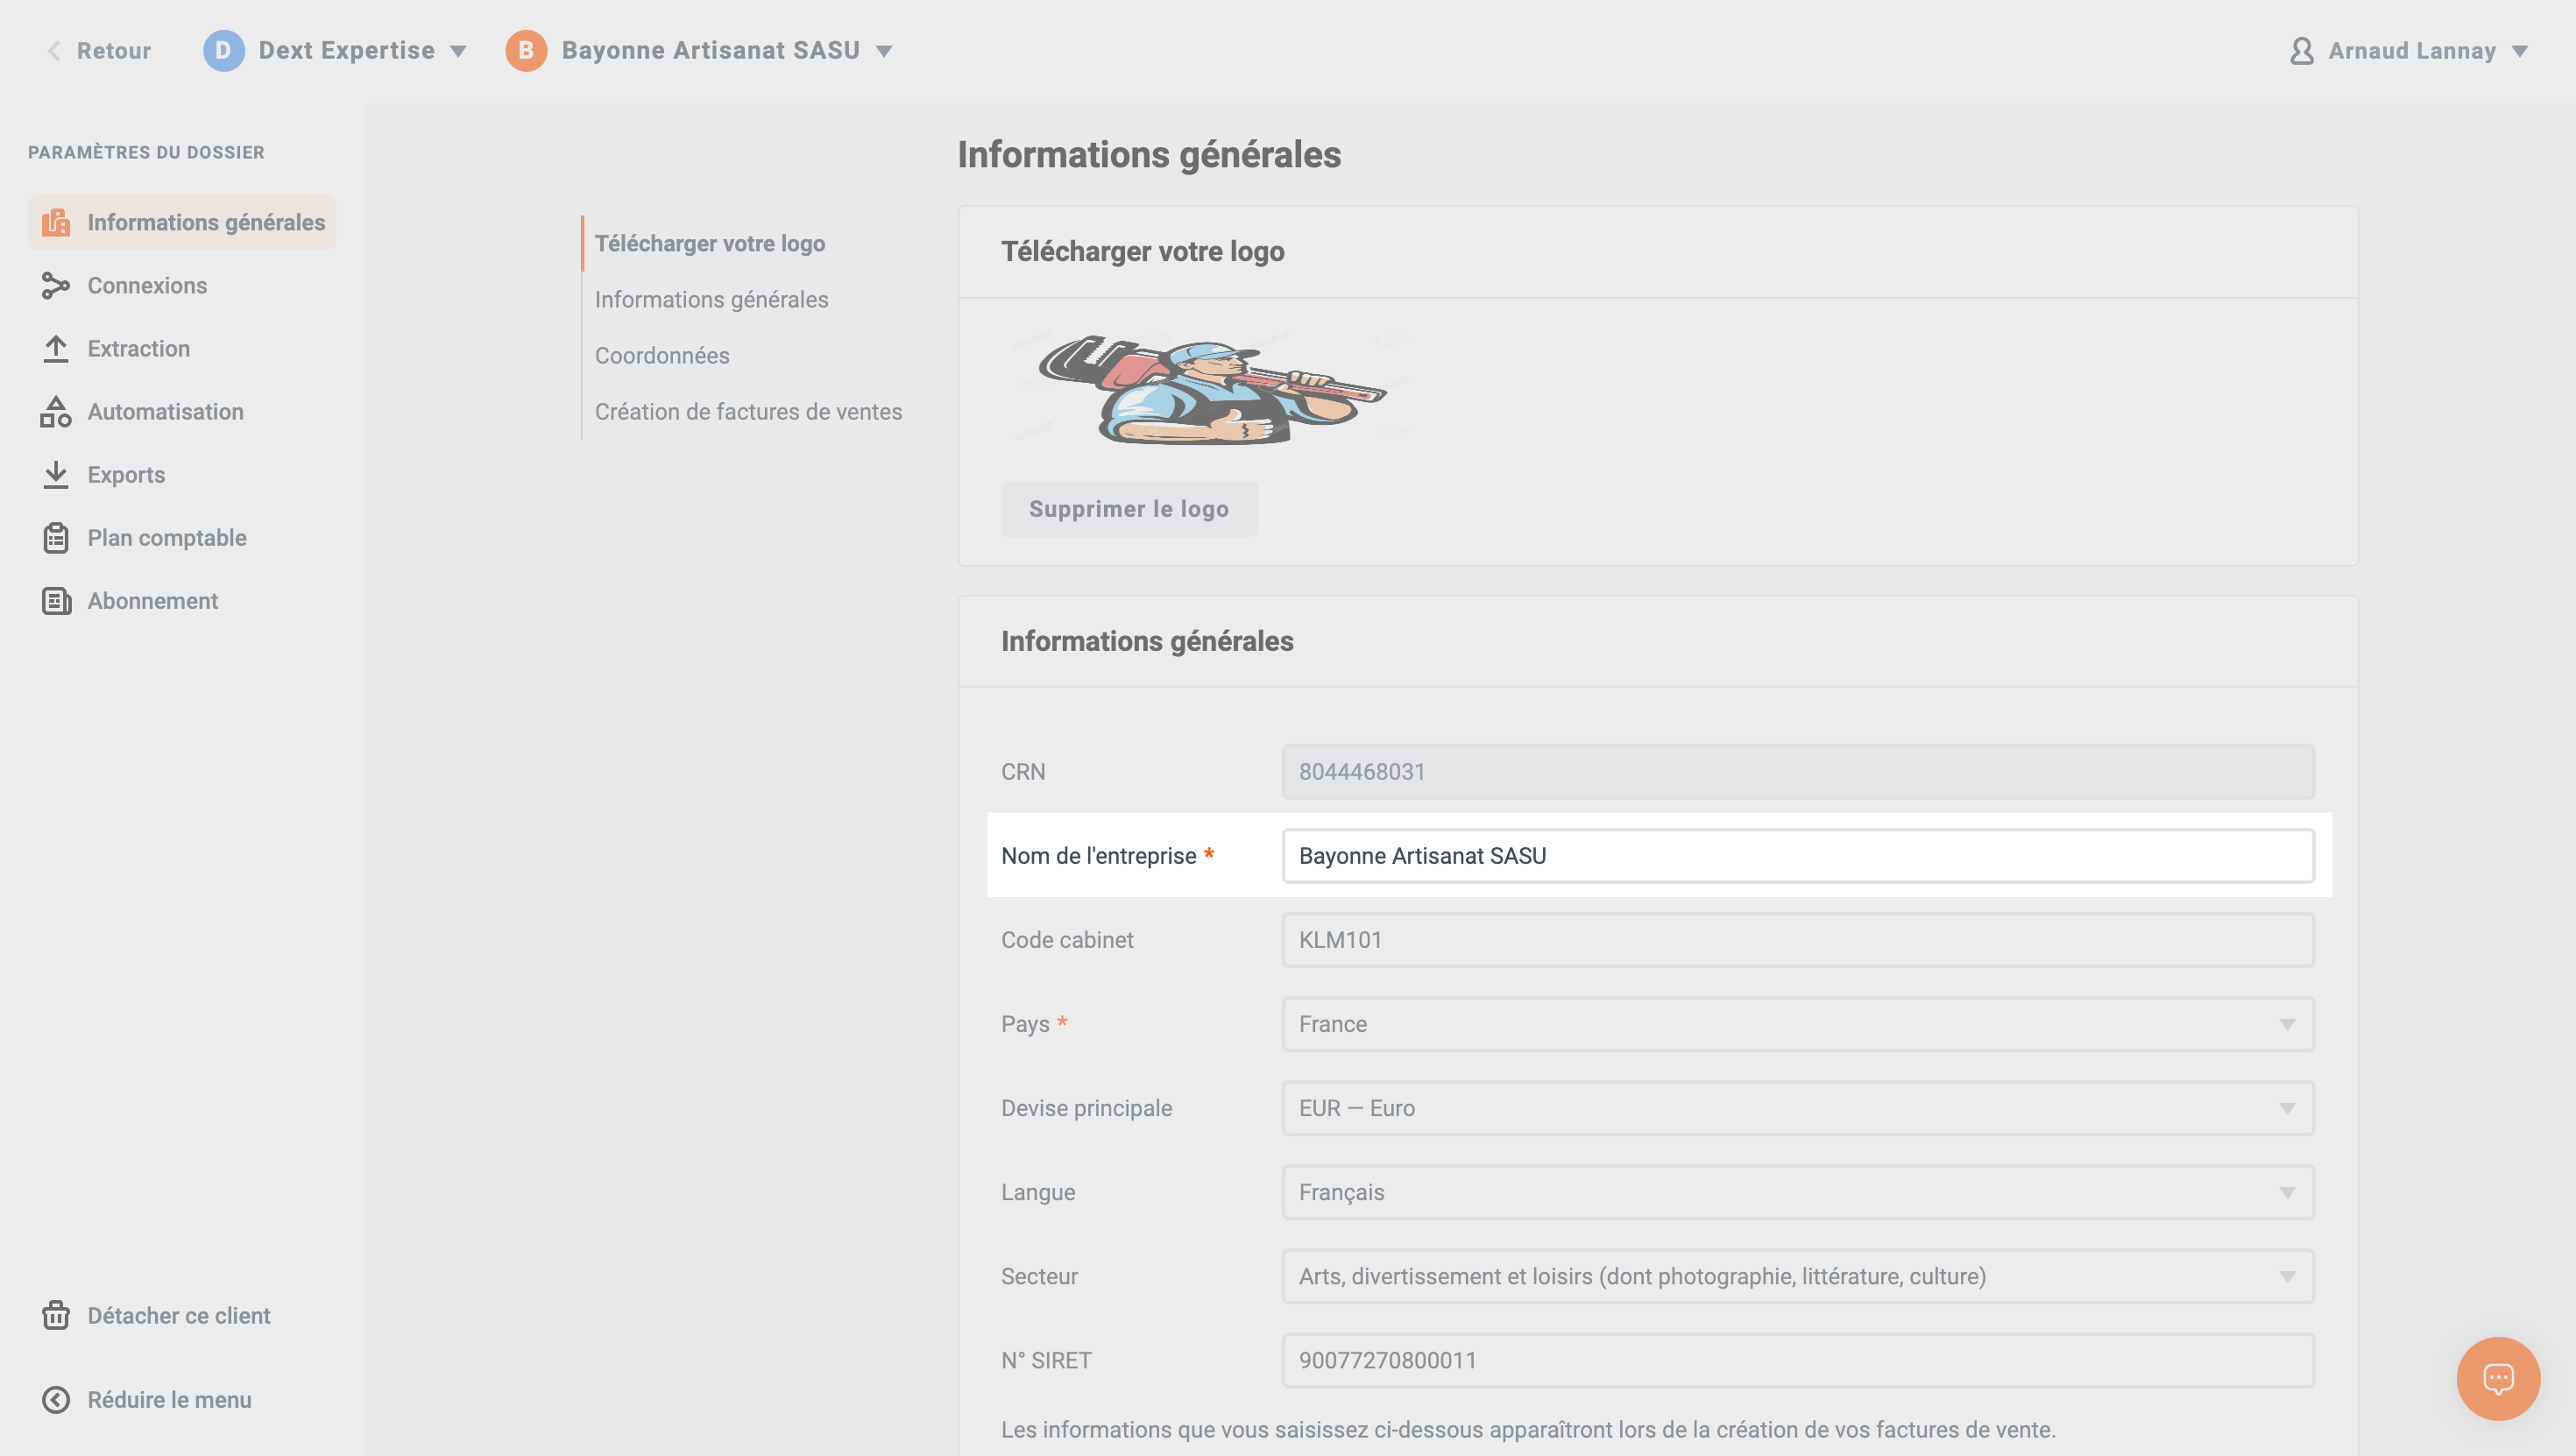Click the PARAMÈTRES DU DOSSIER header text
Viewport: 2576px width, 1456px height.
[x=146, y=152]
